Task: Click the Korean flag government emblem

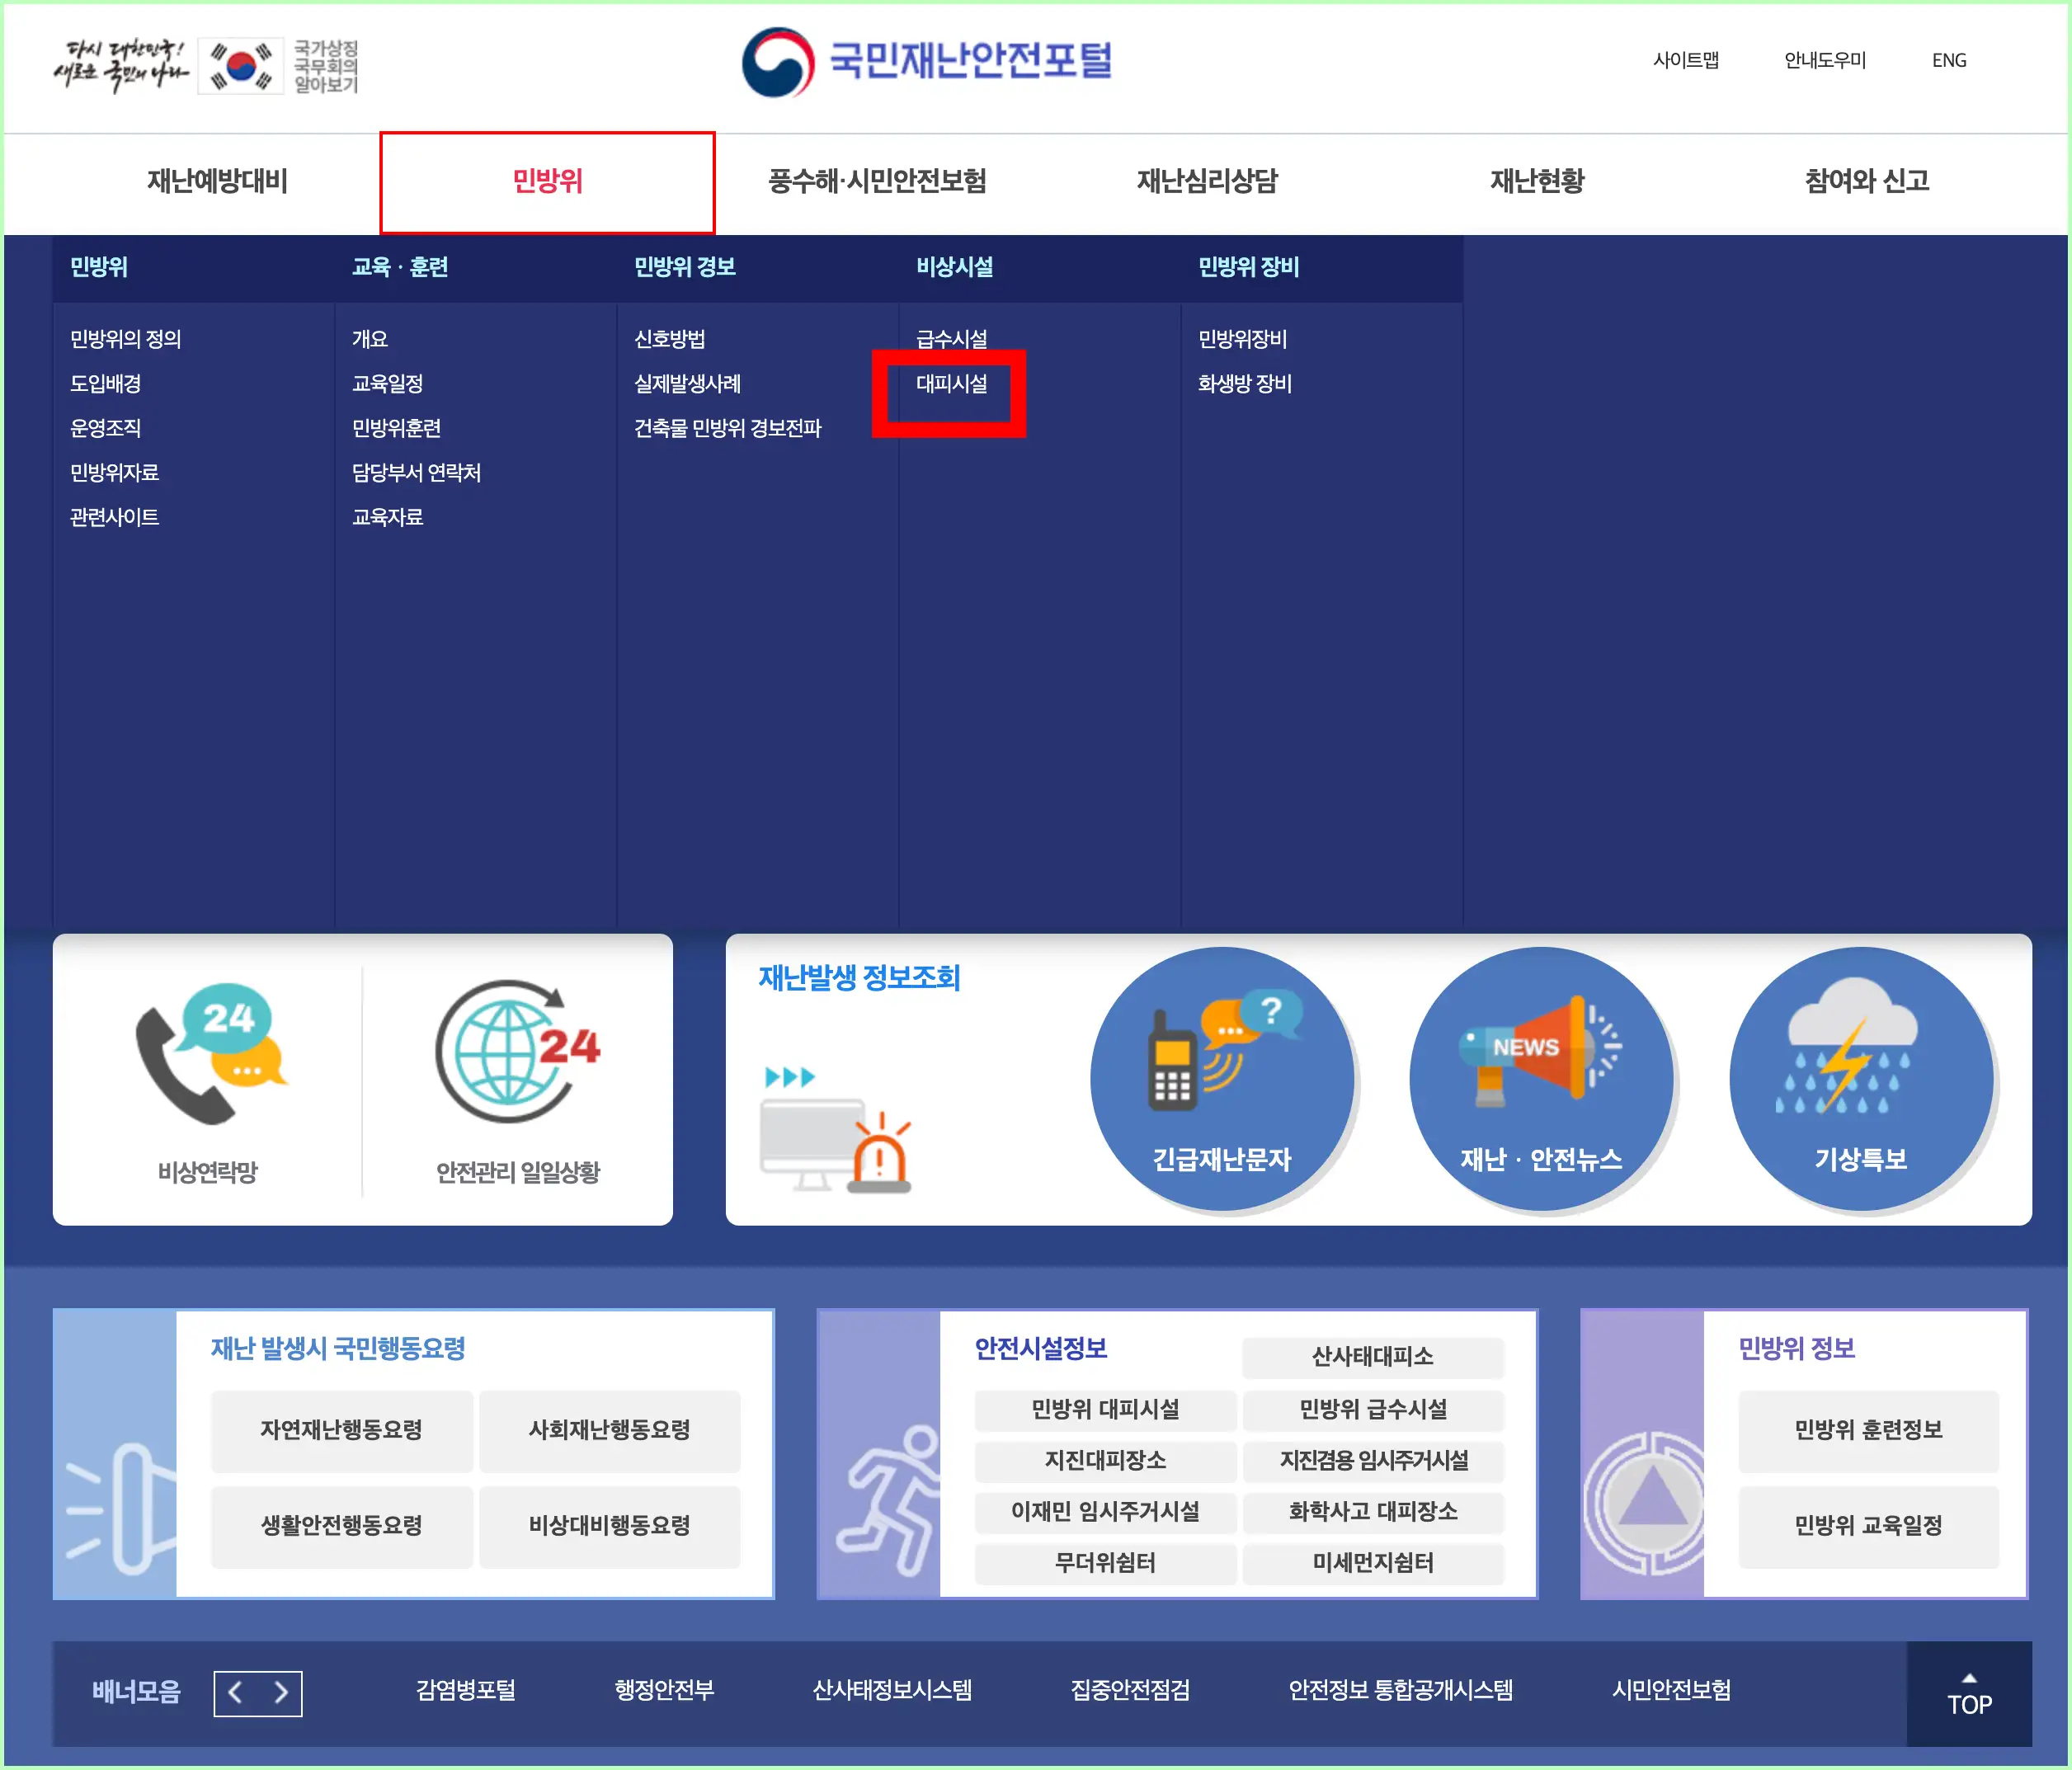Action: (x=240, y=64)
